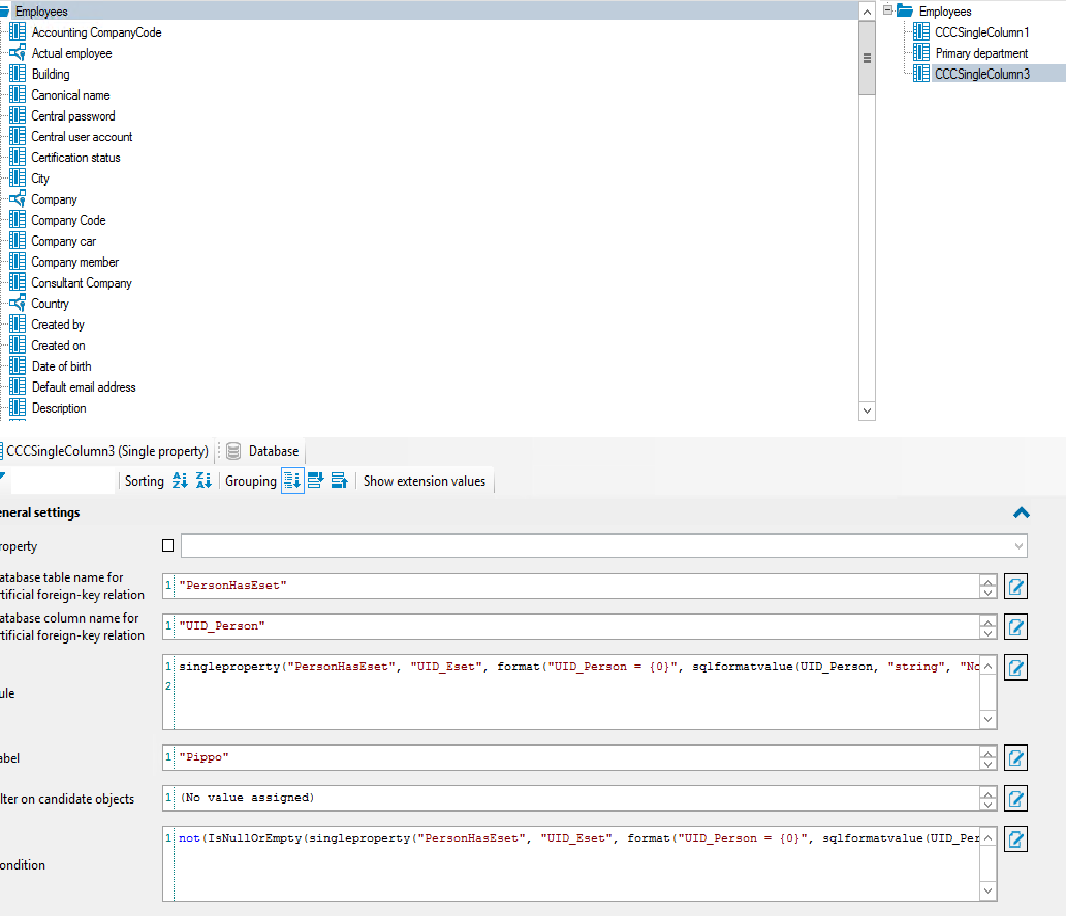The height and width of the screenshot is (916, 1066).
Task: Open editor for the condition field
Action: [x=1016, y=839]
